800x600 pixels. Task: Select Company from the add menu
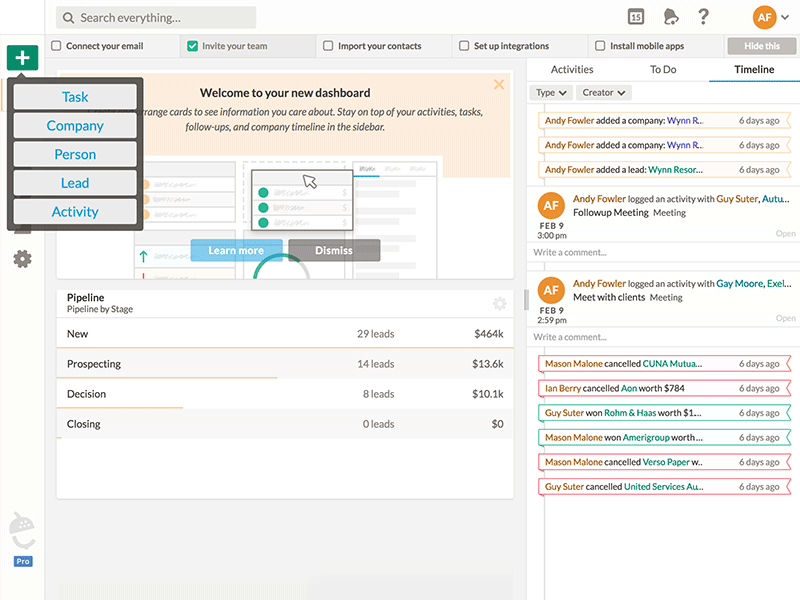75,126
